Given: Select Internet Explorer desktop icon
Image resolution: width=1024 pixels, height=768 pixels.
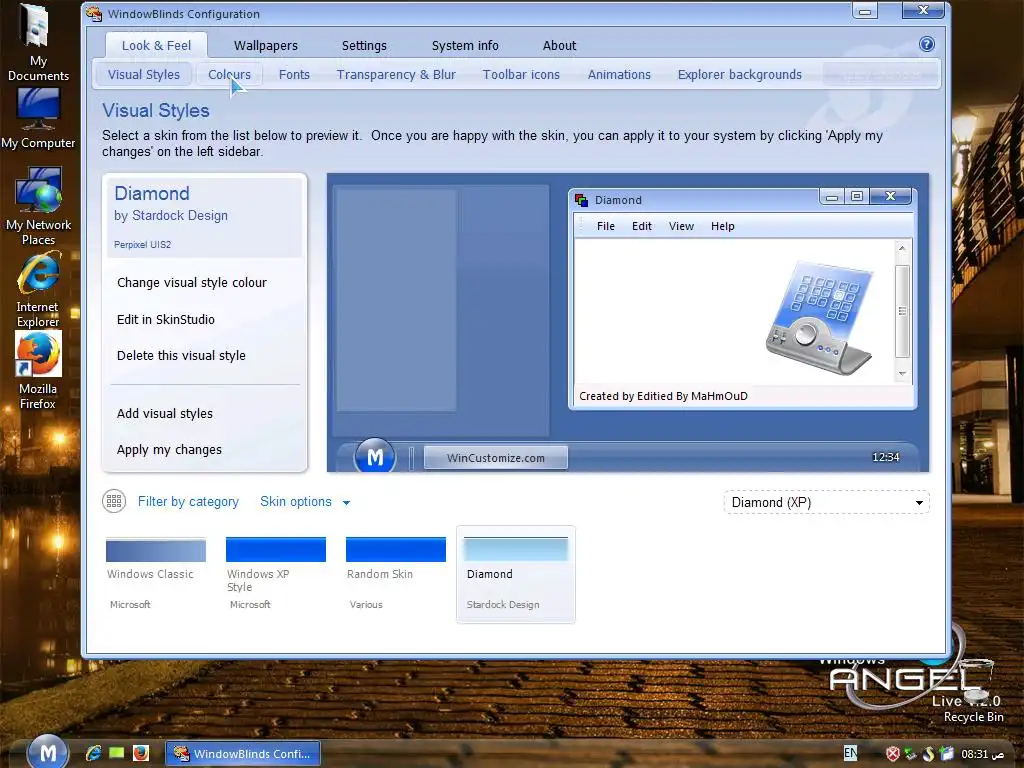Looking at the screenshot, I should (38, 290).
